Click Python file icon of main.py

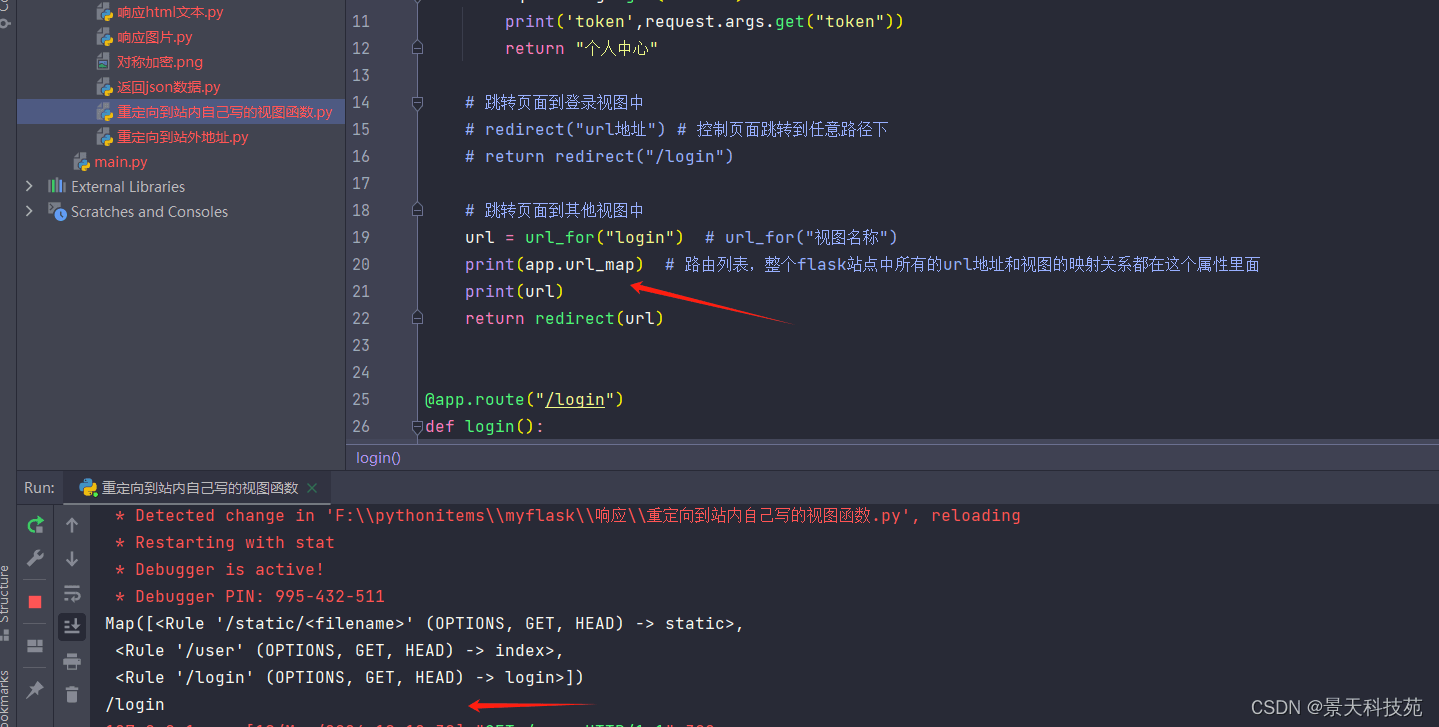tap(81, 162)
